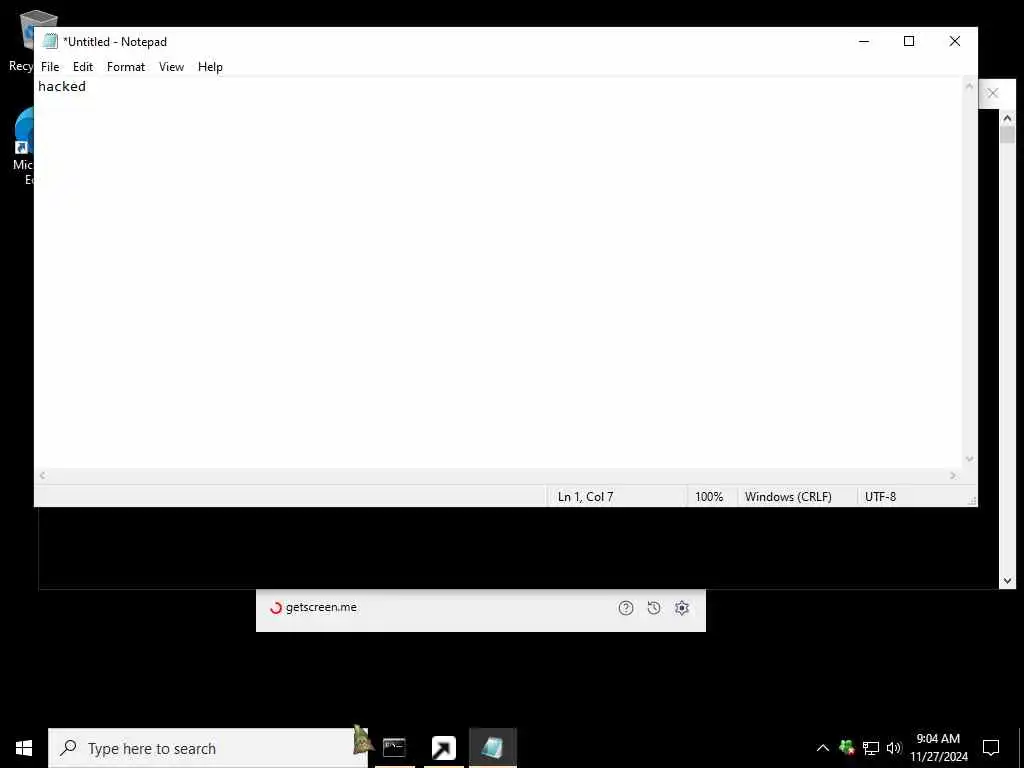The height and width of the screenshot is (768, 1024).
Task: Close the Notepad window
Action: pyautogui.click(x=954, y=41)
